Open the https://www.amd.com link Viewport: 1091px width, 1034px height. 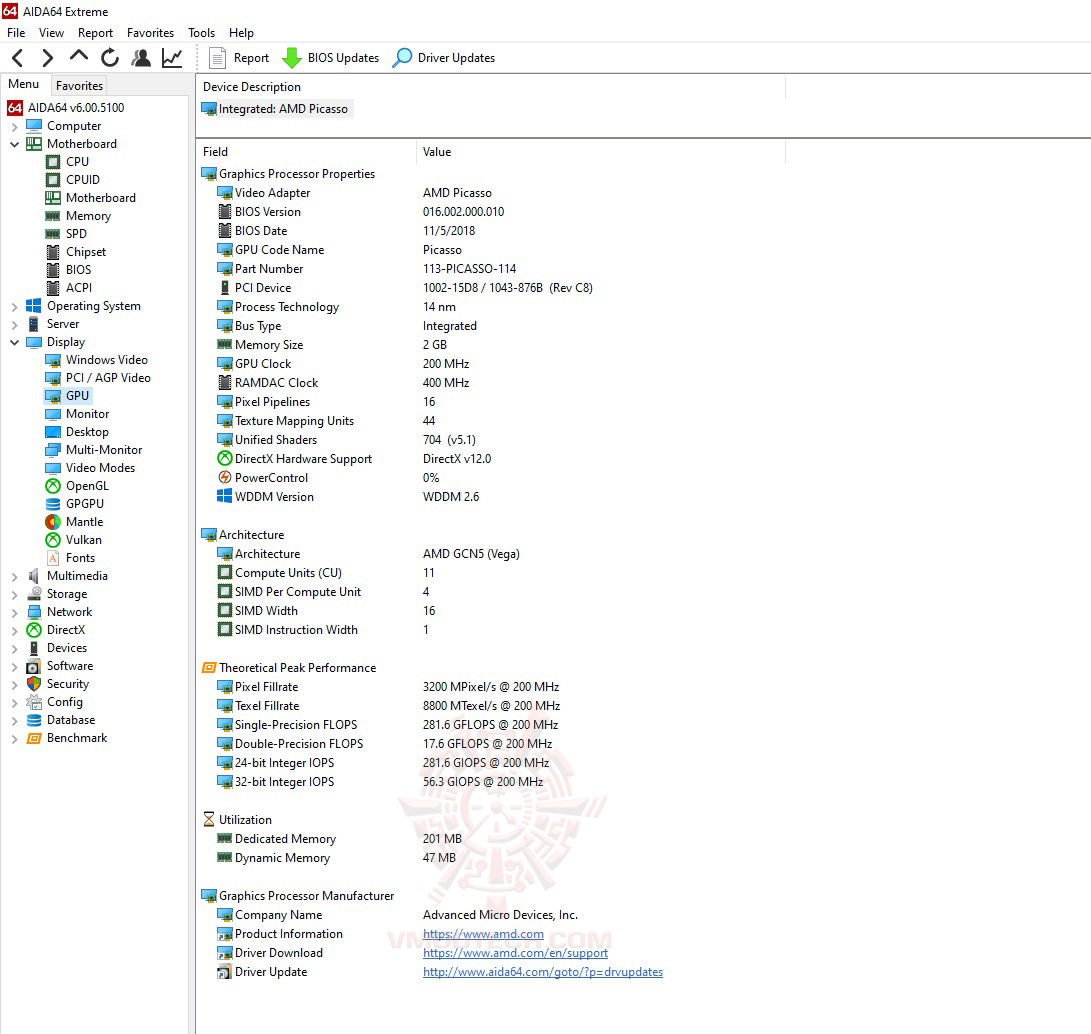pyautogui.click(x=484, y=934)
